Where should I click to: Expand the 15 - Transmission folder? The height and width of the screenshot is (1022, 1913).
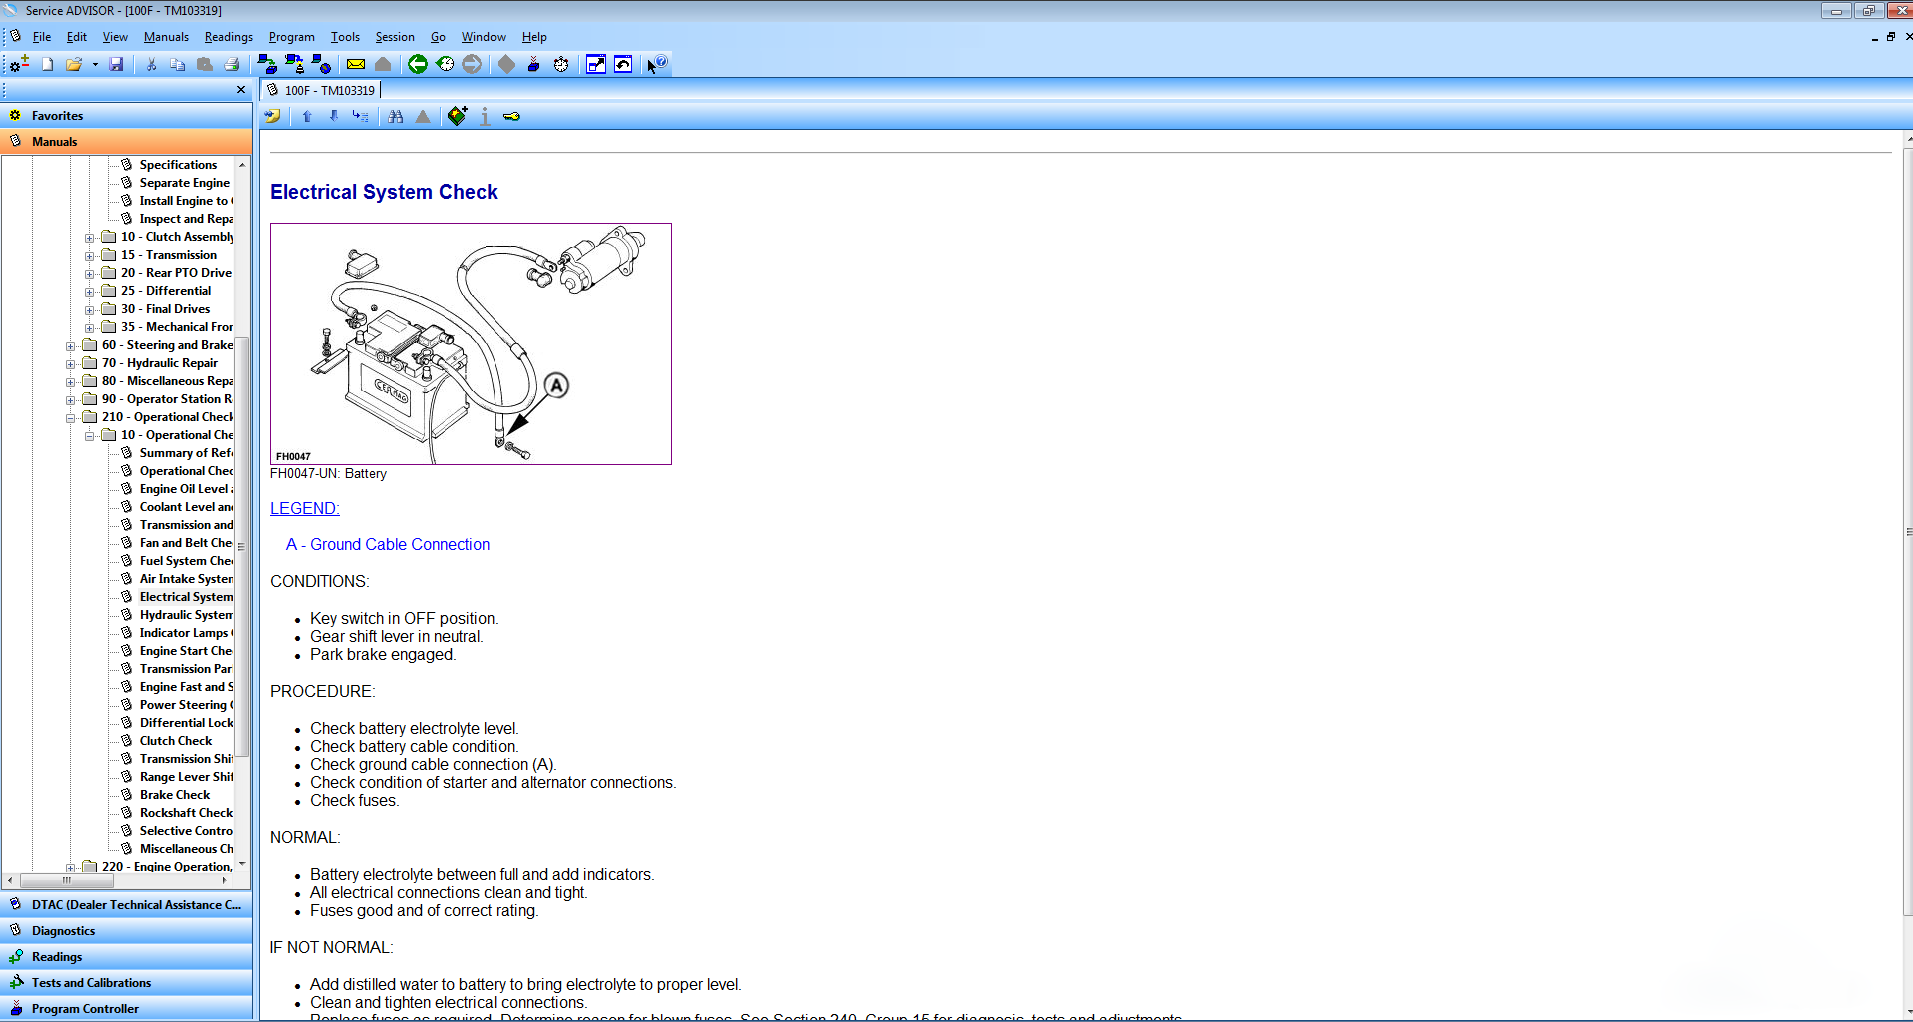tap(90, 256)
